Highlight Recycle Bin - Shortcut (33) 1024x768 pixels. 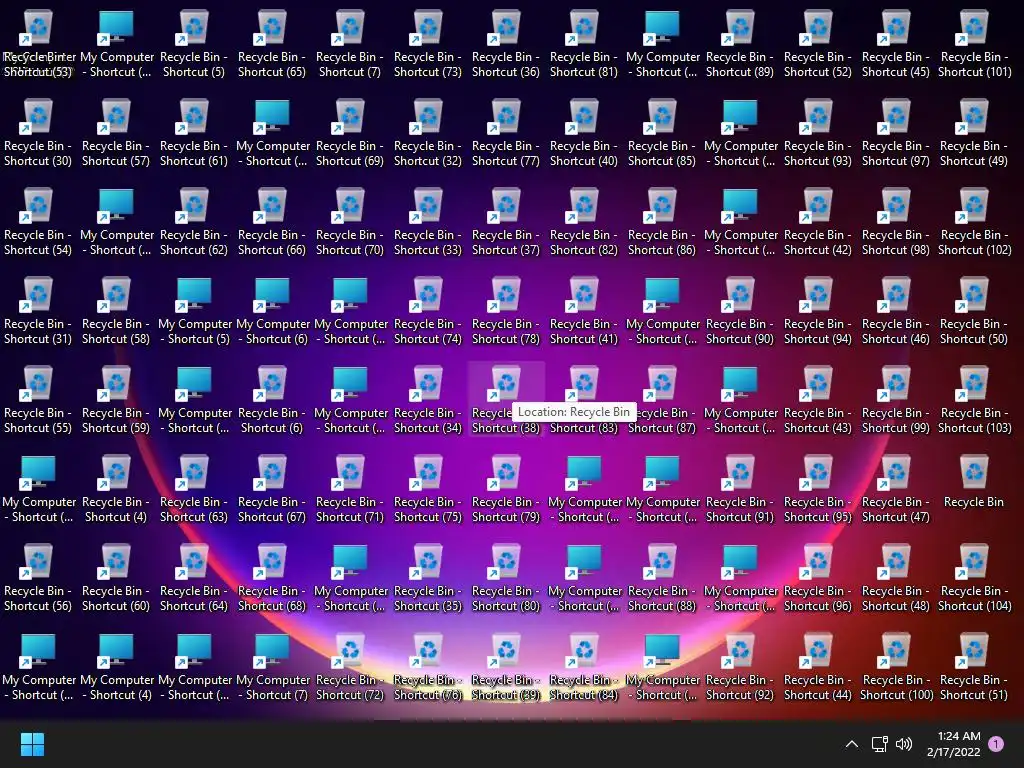tap(428, 222)
